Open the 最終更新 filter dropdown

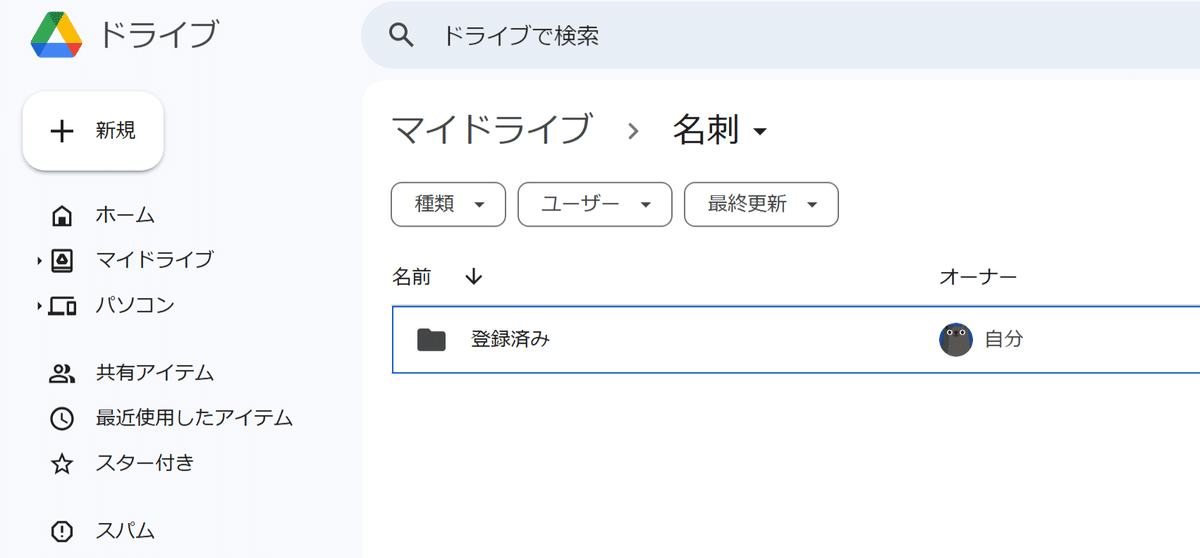(761, 204)
